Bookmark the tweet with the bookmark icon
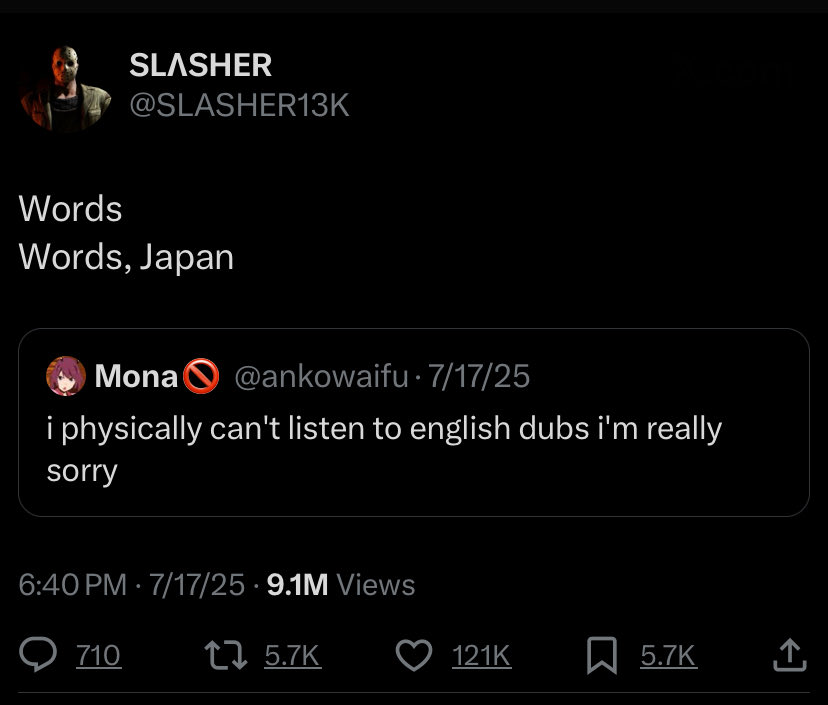Screen dimensions: 828x705 tap(602, 655)
